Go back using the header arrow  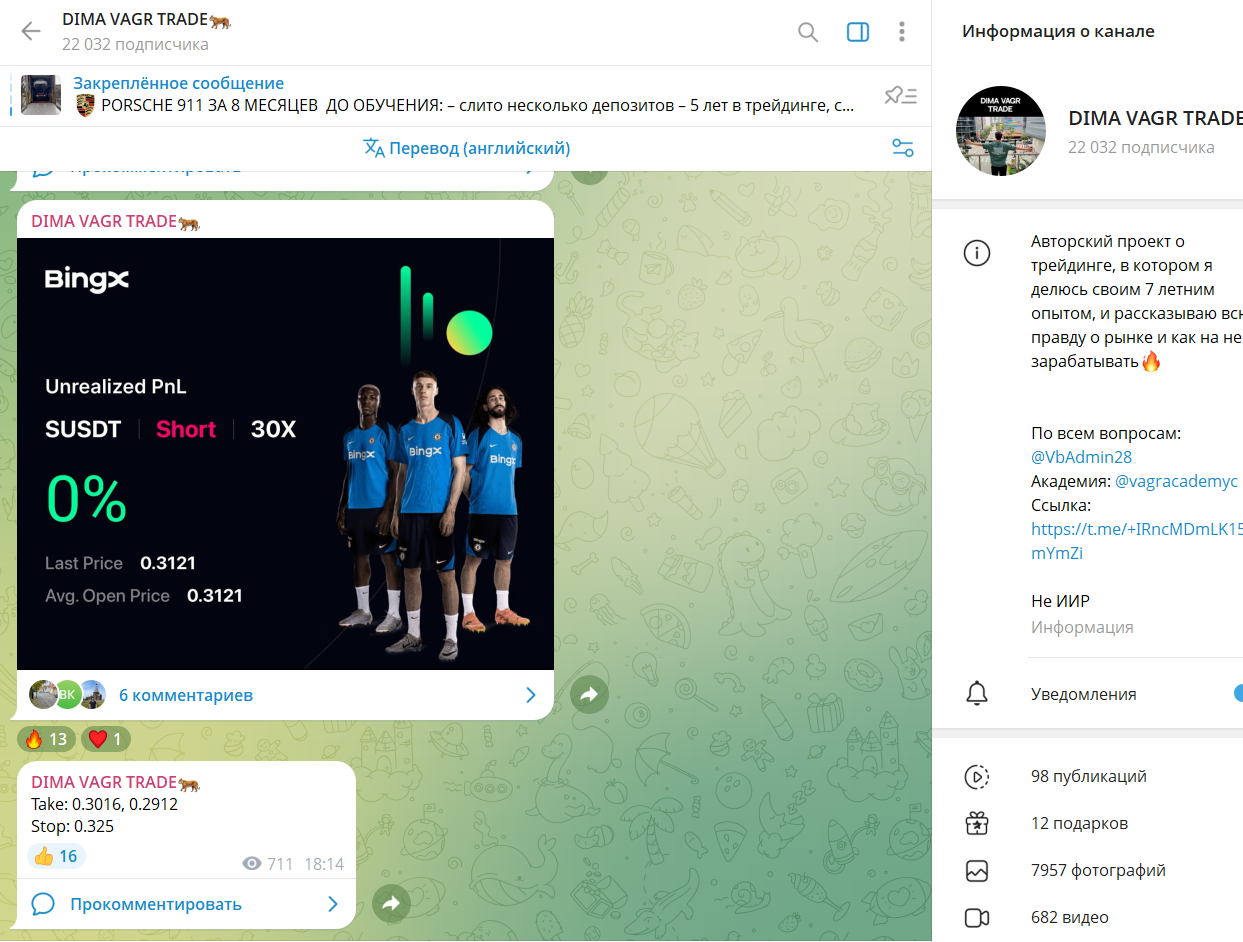pos(31,32)
